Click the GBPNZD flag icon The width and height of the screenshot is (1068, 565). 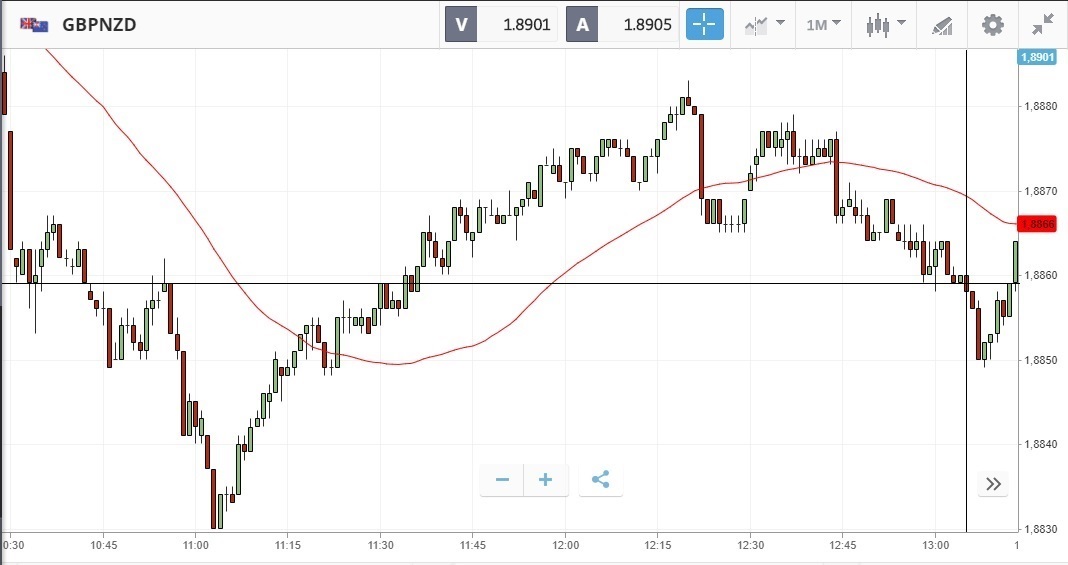[34, 25]
